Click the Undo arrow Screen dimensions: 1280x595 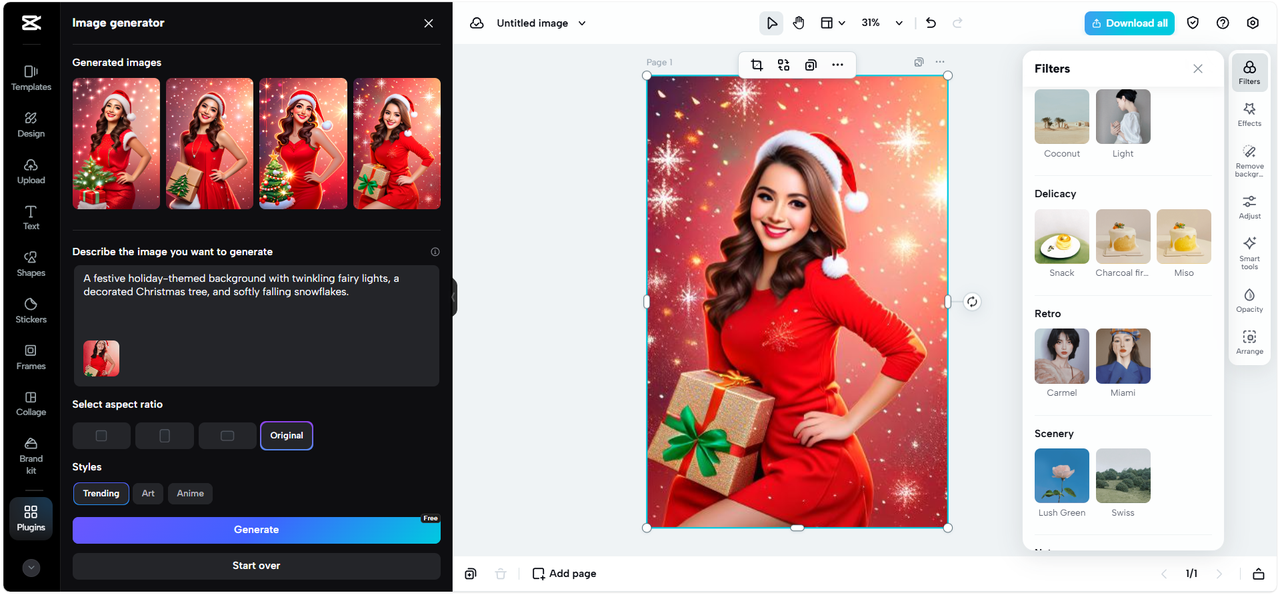click(x=931, y=23)
